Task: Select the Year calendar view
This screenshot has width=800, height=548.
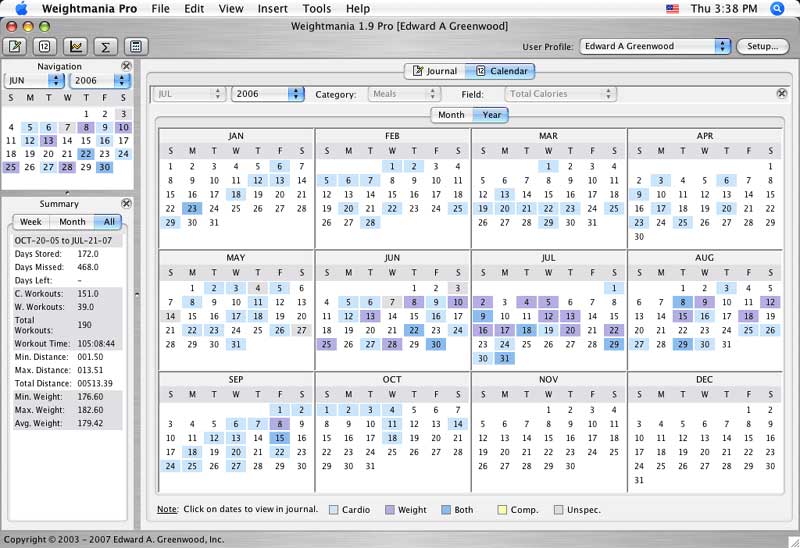Action: click(x=491, y=115)
